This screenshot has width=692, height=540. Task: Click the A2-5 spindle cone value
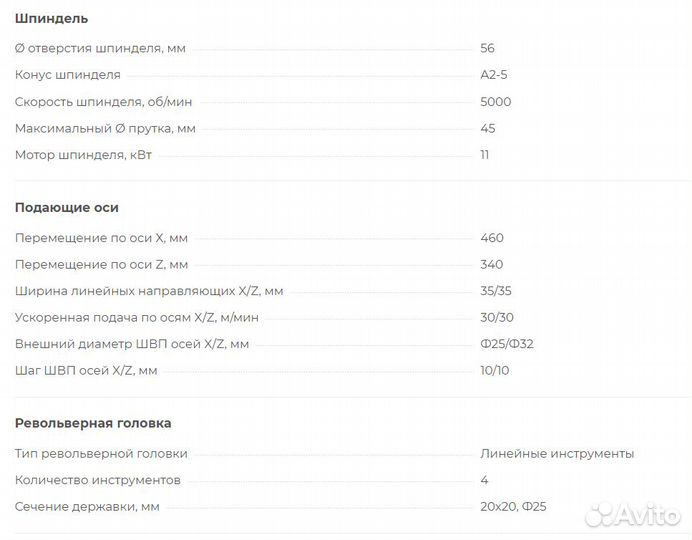pyautogui.click(x=495, y=75)
